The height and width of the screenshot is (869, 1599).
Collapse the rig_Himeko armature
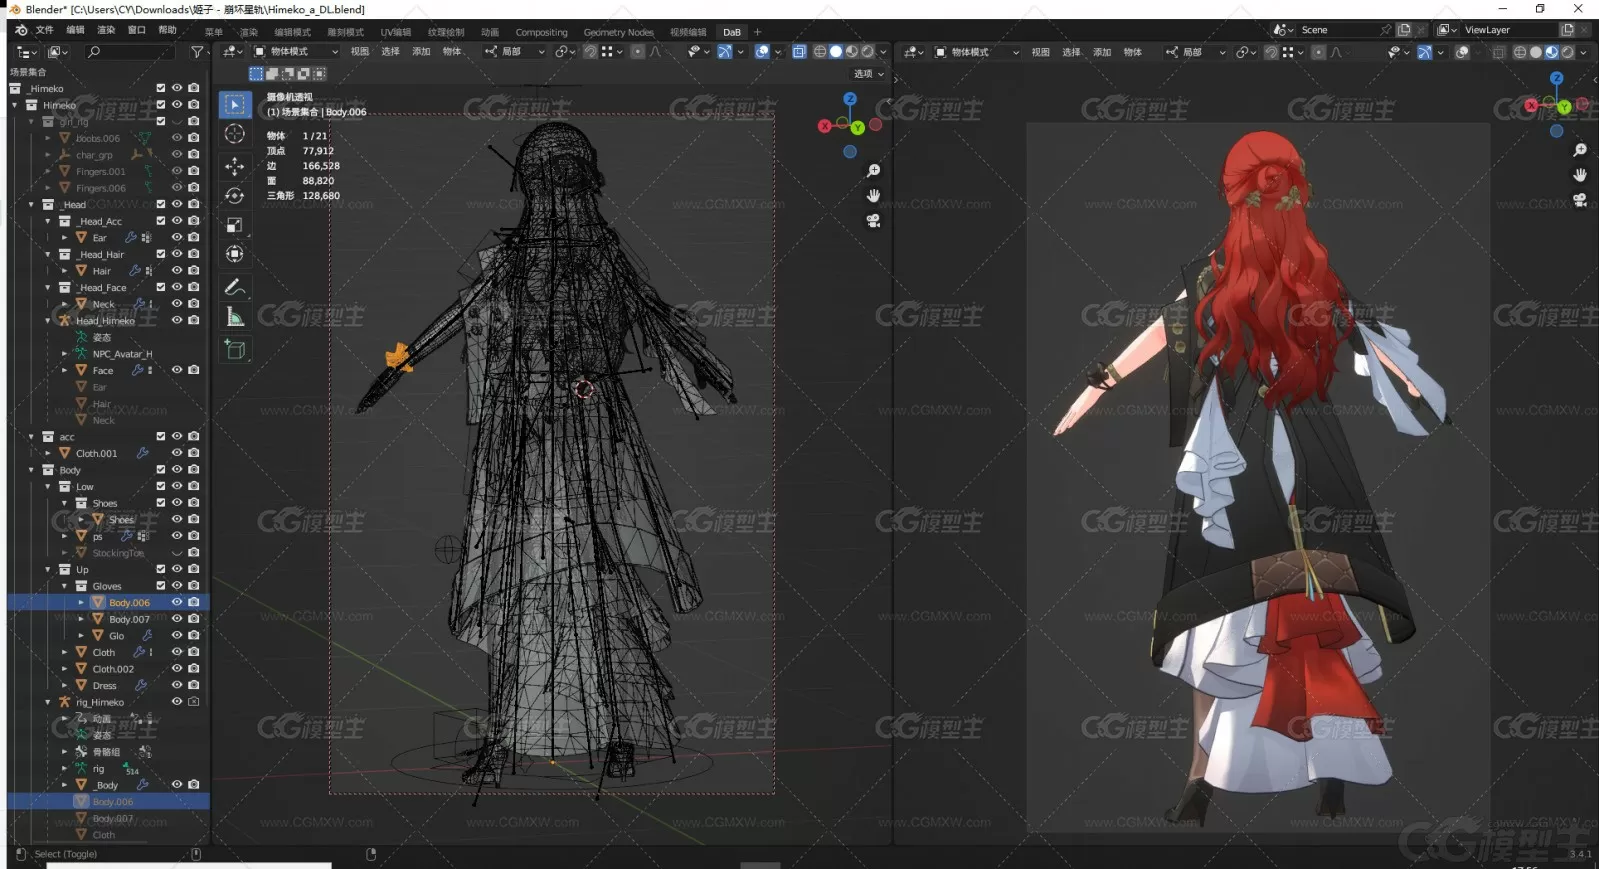tap(47, 703)
